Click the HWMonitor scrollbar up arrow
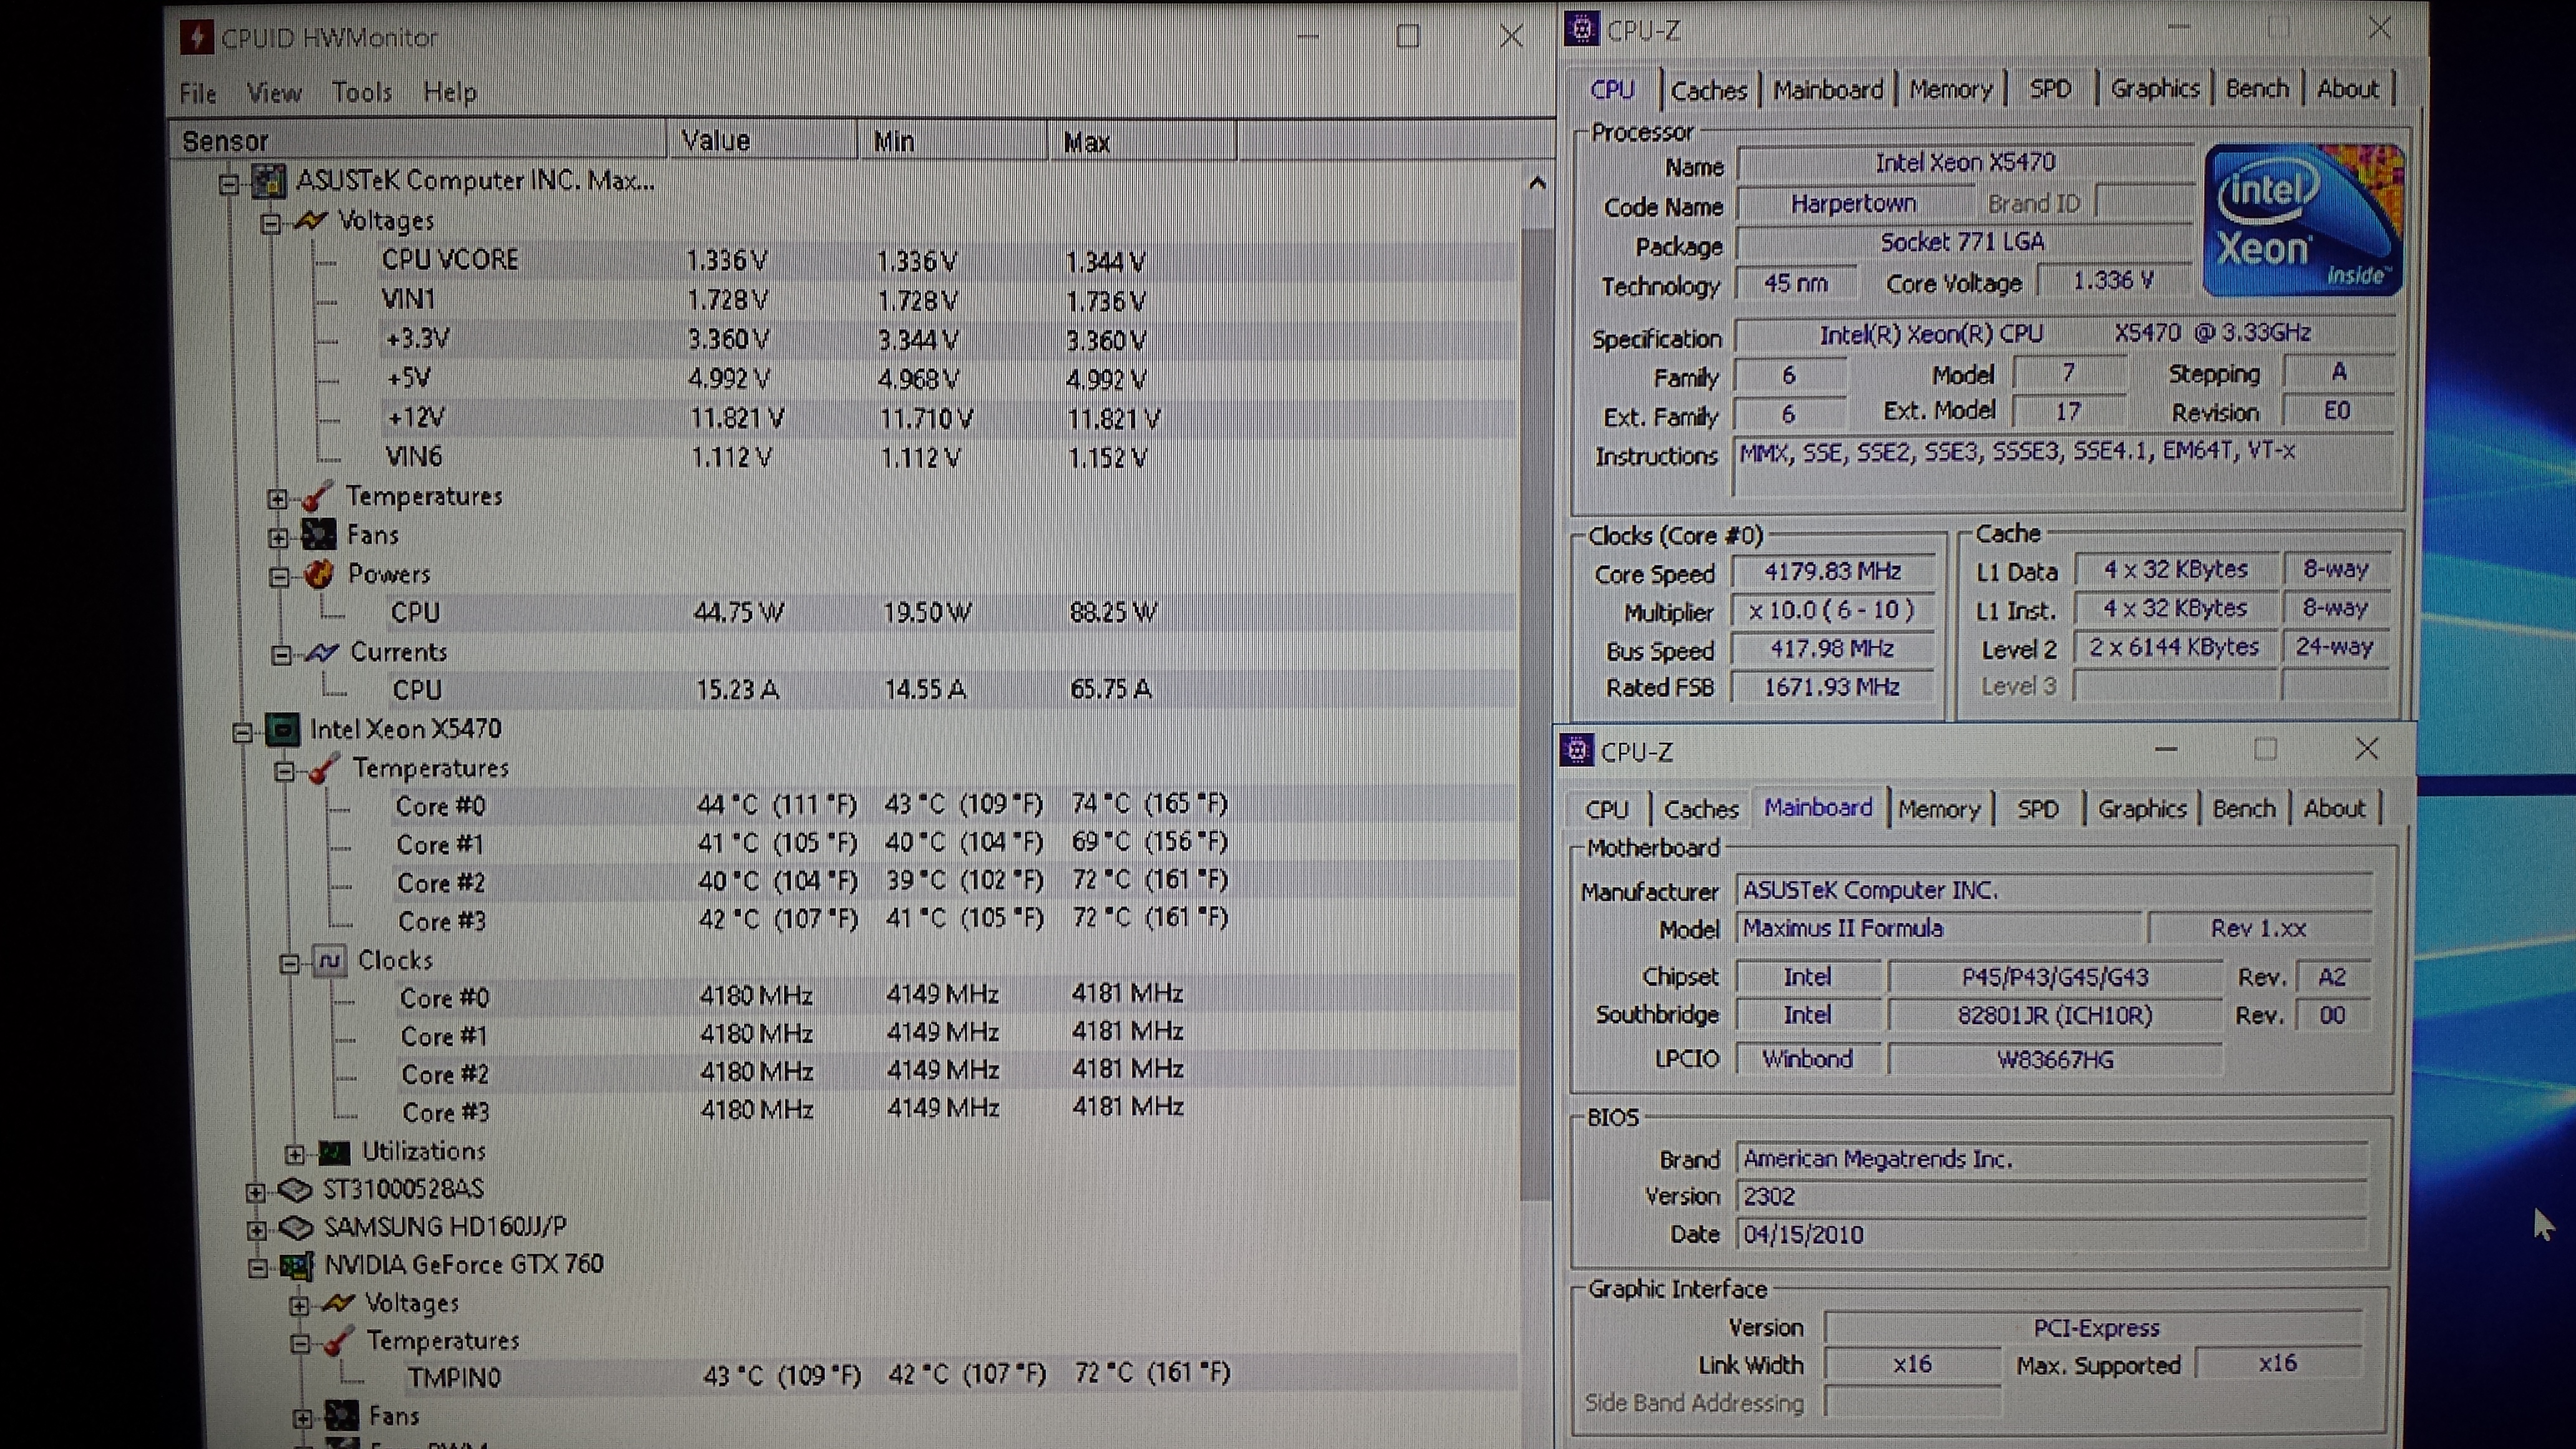2576x1449 pixels. [1538, 183]
